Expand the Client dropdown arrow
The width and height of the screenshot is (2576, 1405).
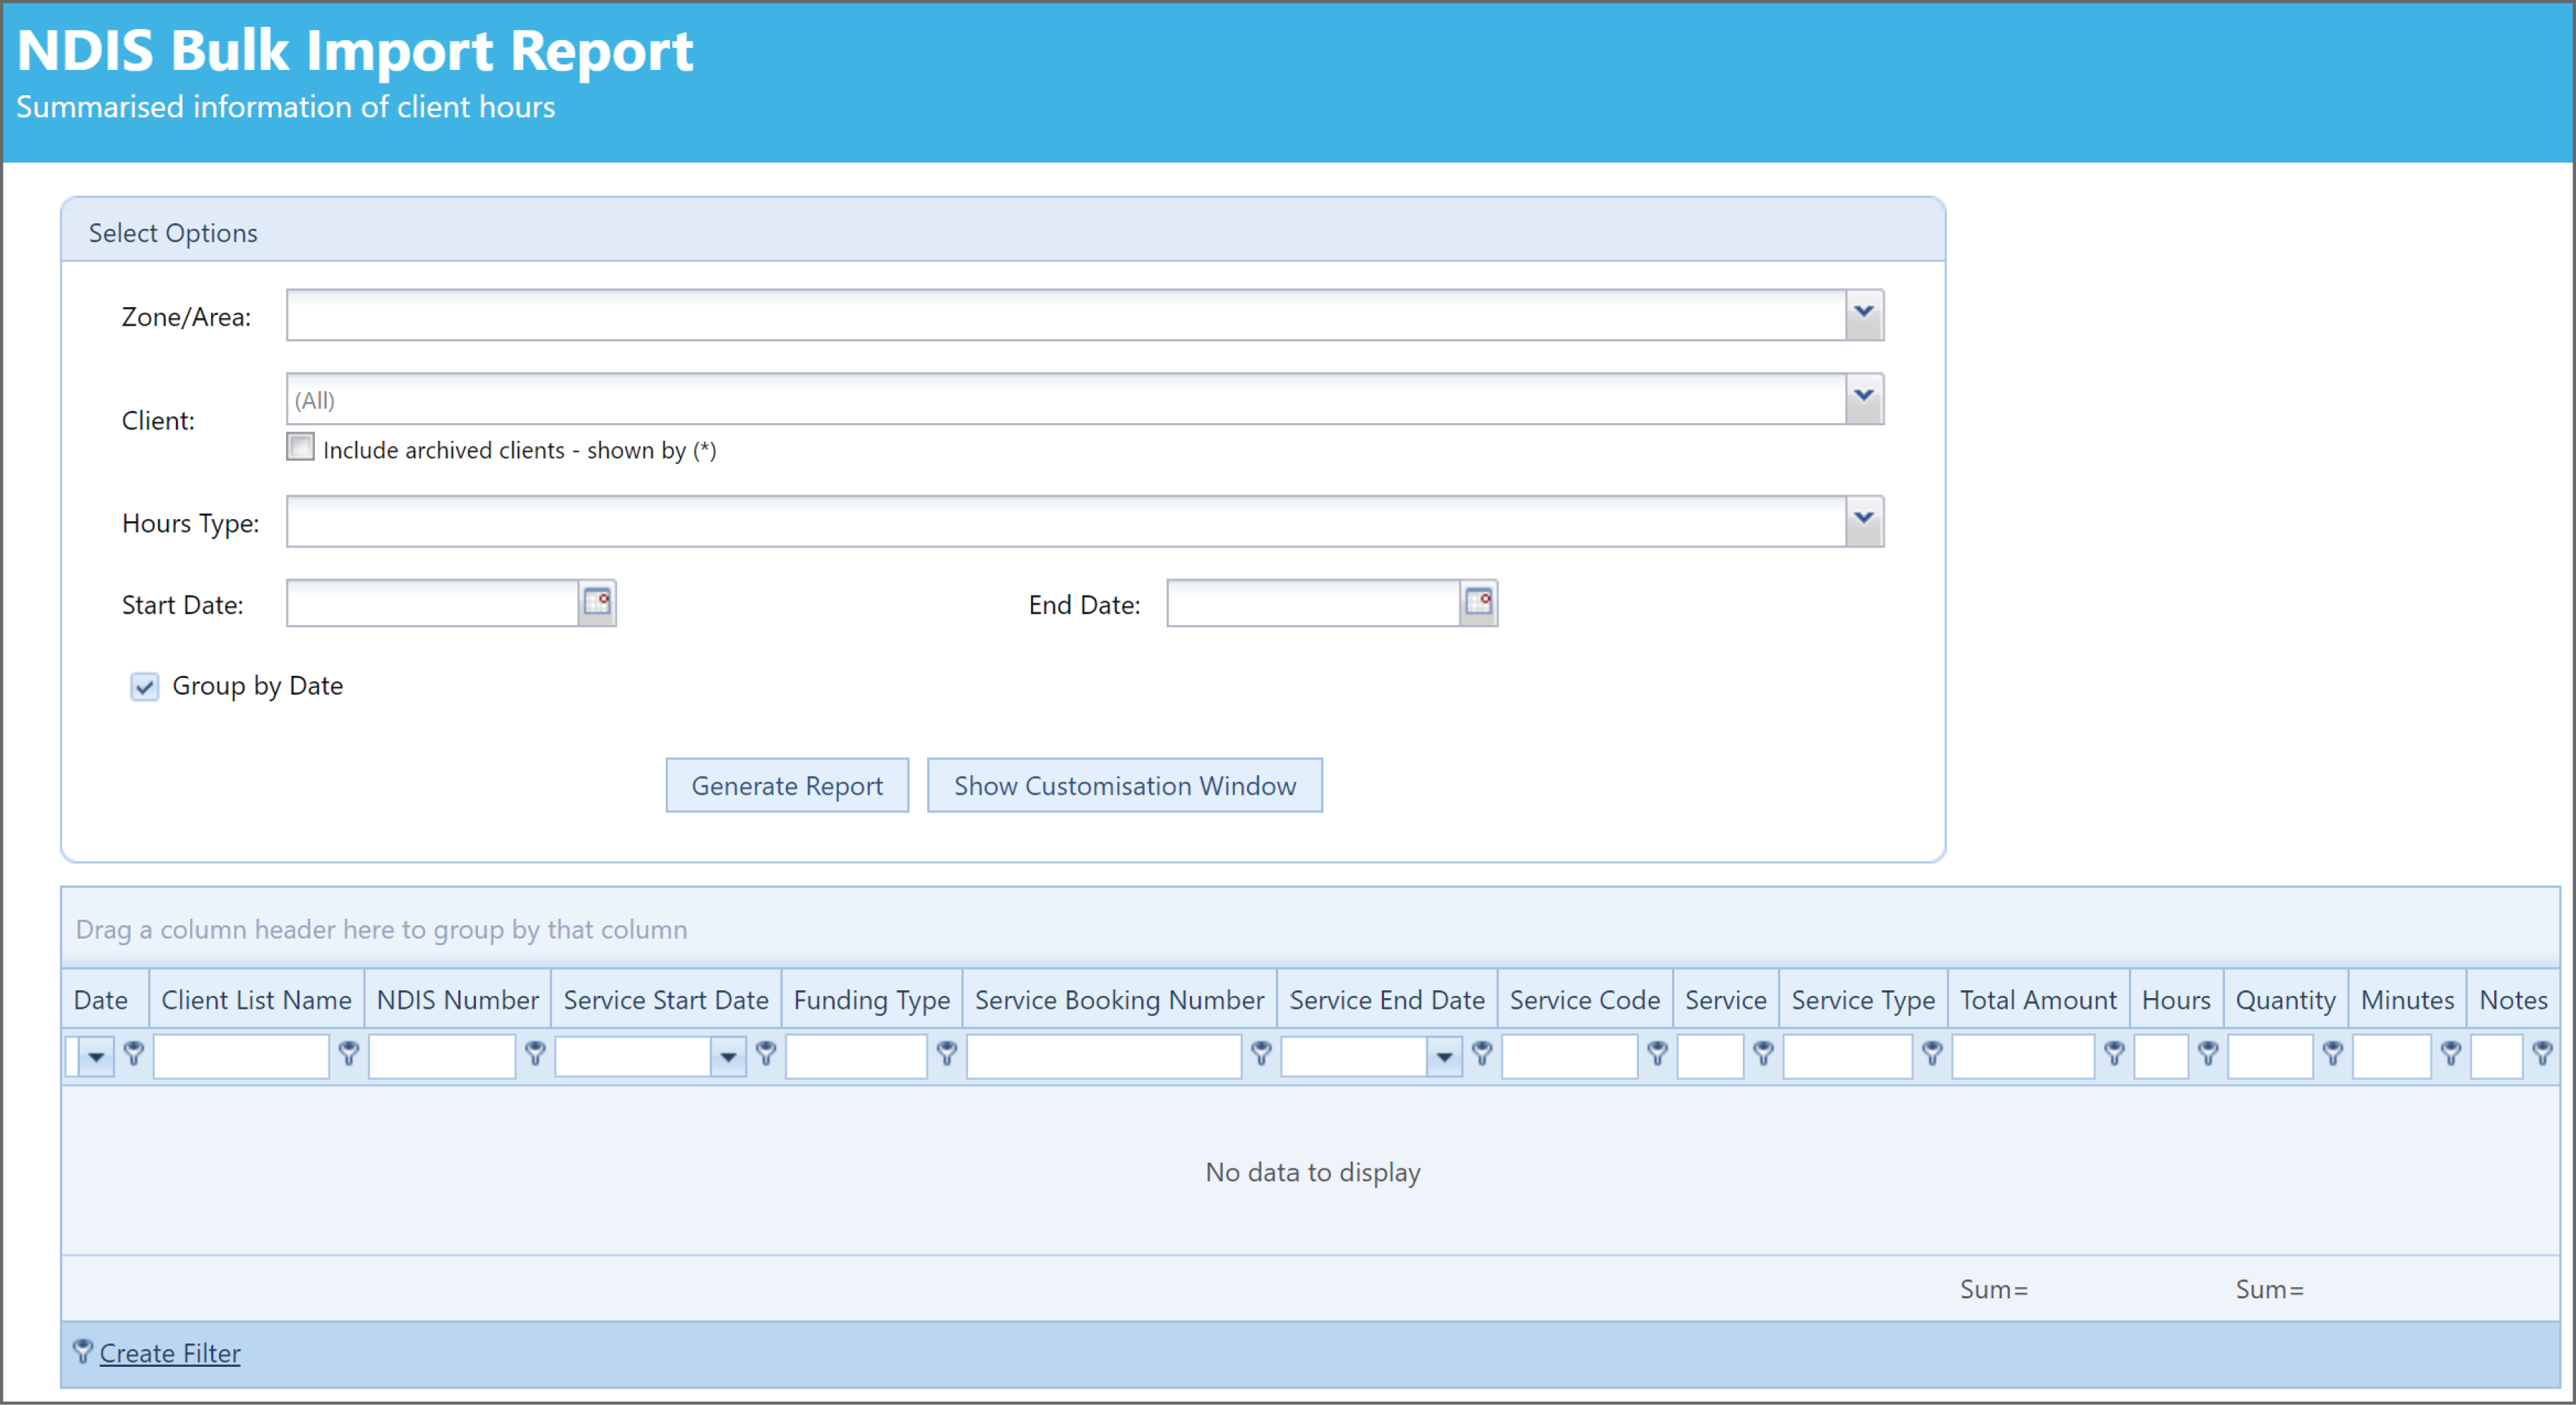pyautogui.click(x=1864, y=399)
